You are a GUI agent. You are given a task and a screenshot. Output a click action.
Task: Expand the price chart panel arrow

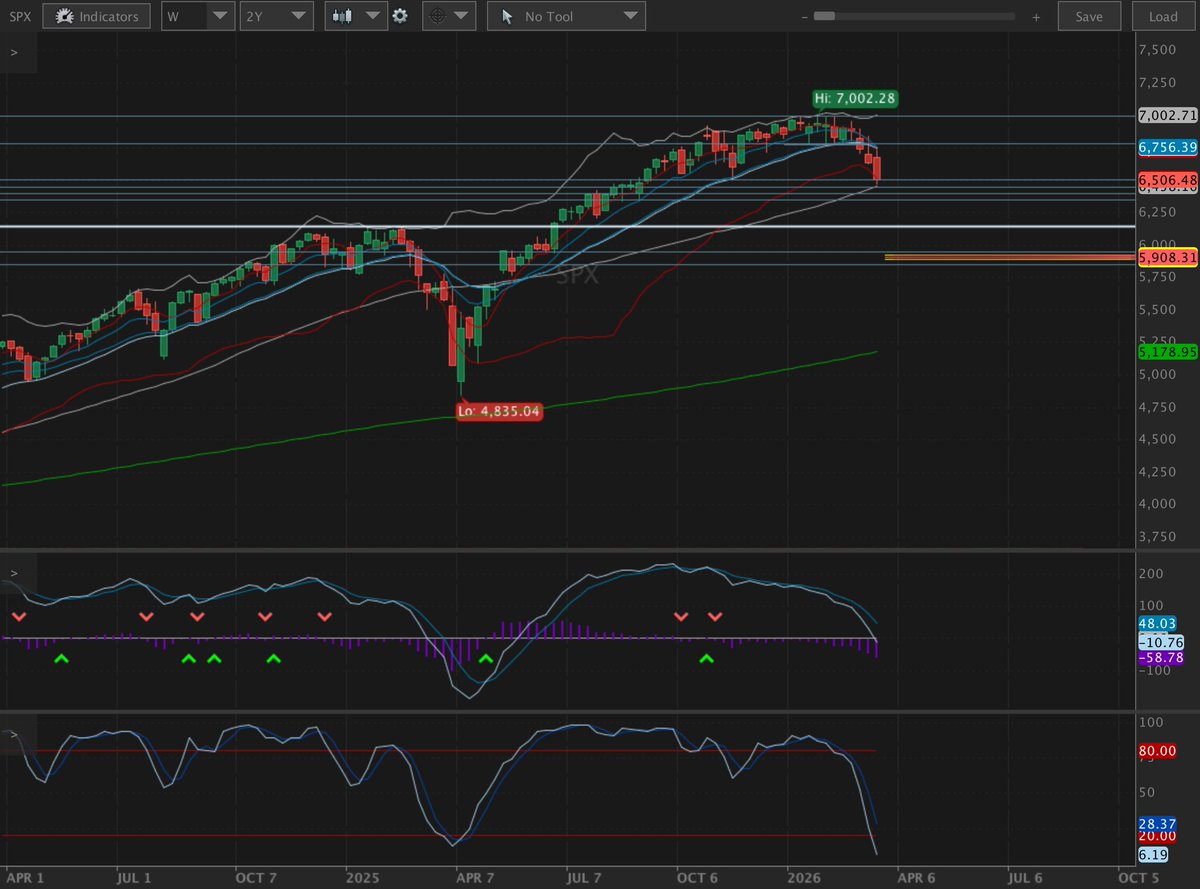point(15,53)
